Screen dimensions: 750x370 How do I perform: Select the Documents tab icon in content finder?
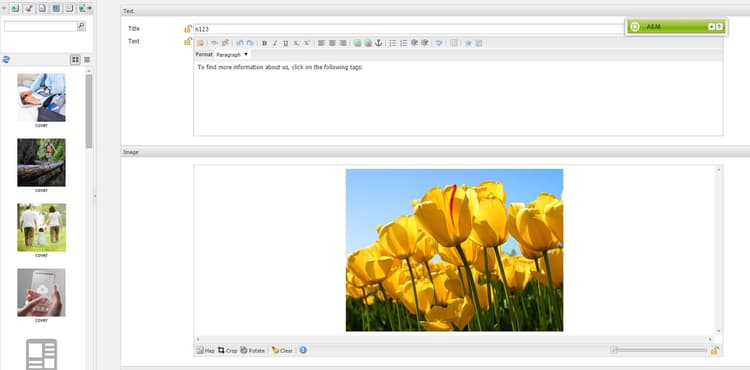[42, 8]
